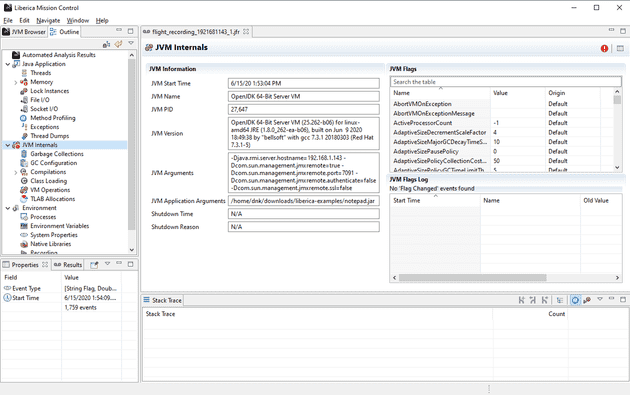This screenshot has height=395, width=630.
Task: Open the Help menu
Action: (102, 20)
